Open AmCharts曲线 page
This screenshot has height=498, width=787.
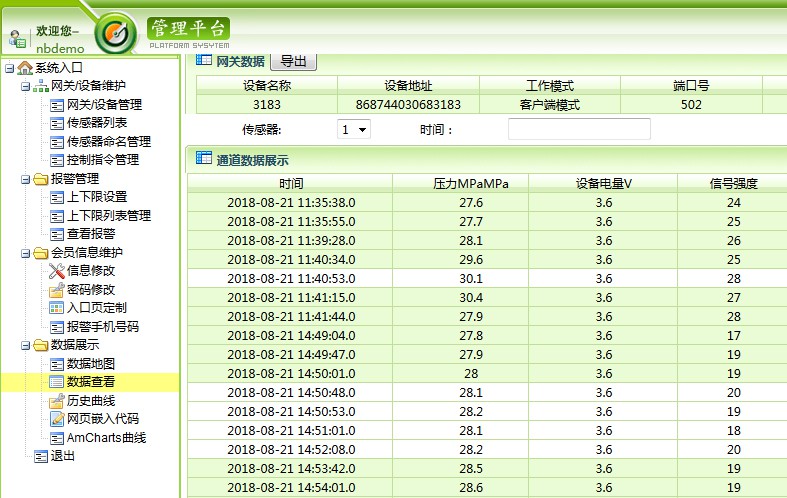coord(106,438)
